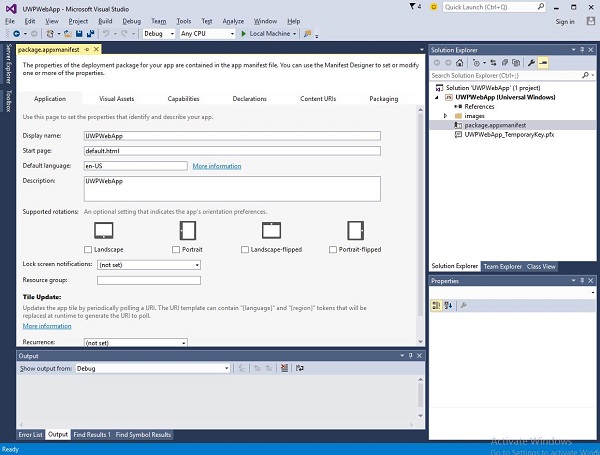Image resolution: width=600 pixels, height=455 pixels.
Task: Switch to the Visual Assets tab
Action: pyautogui.click(x=117, y=99)
